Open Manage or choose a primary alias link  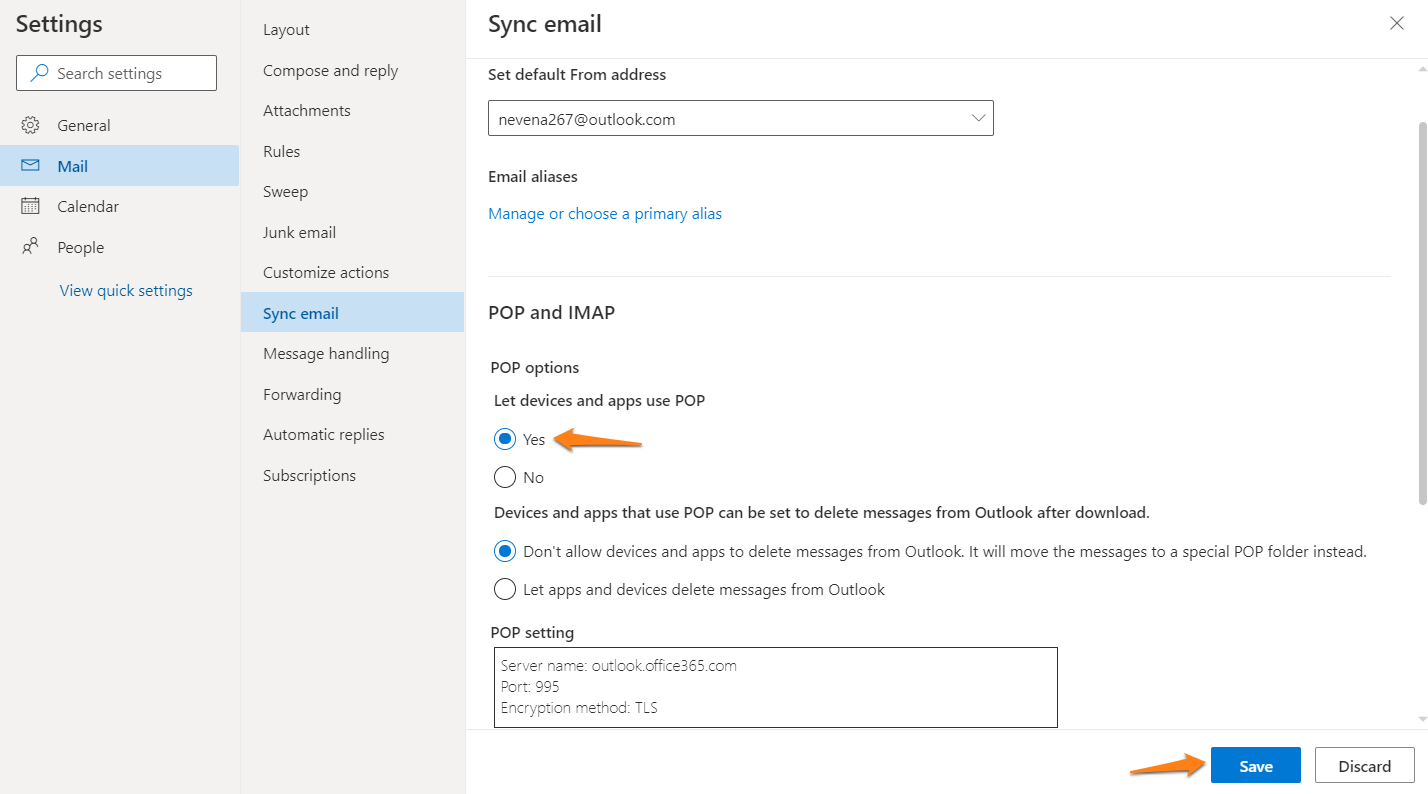tap(604, 214)
